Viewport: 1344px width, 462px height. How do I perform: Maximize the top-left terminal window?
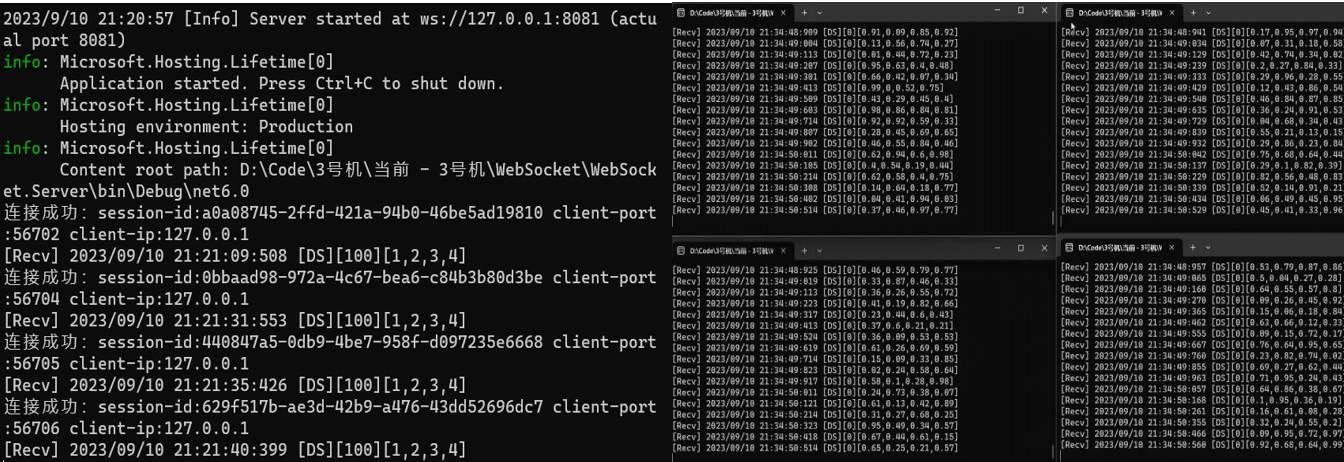coord(1020,10)
